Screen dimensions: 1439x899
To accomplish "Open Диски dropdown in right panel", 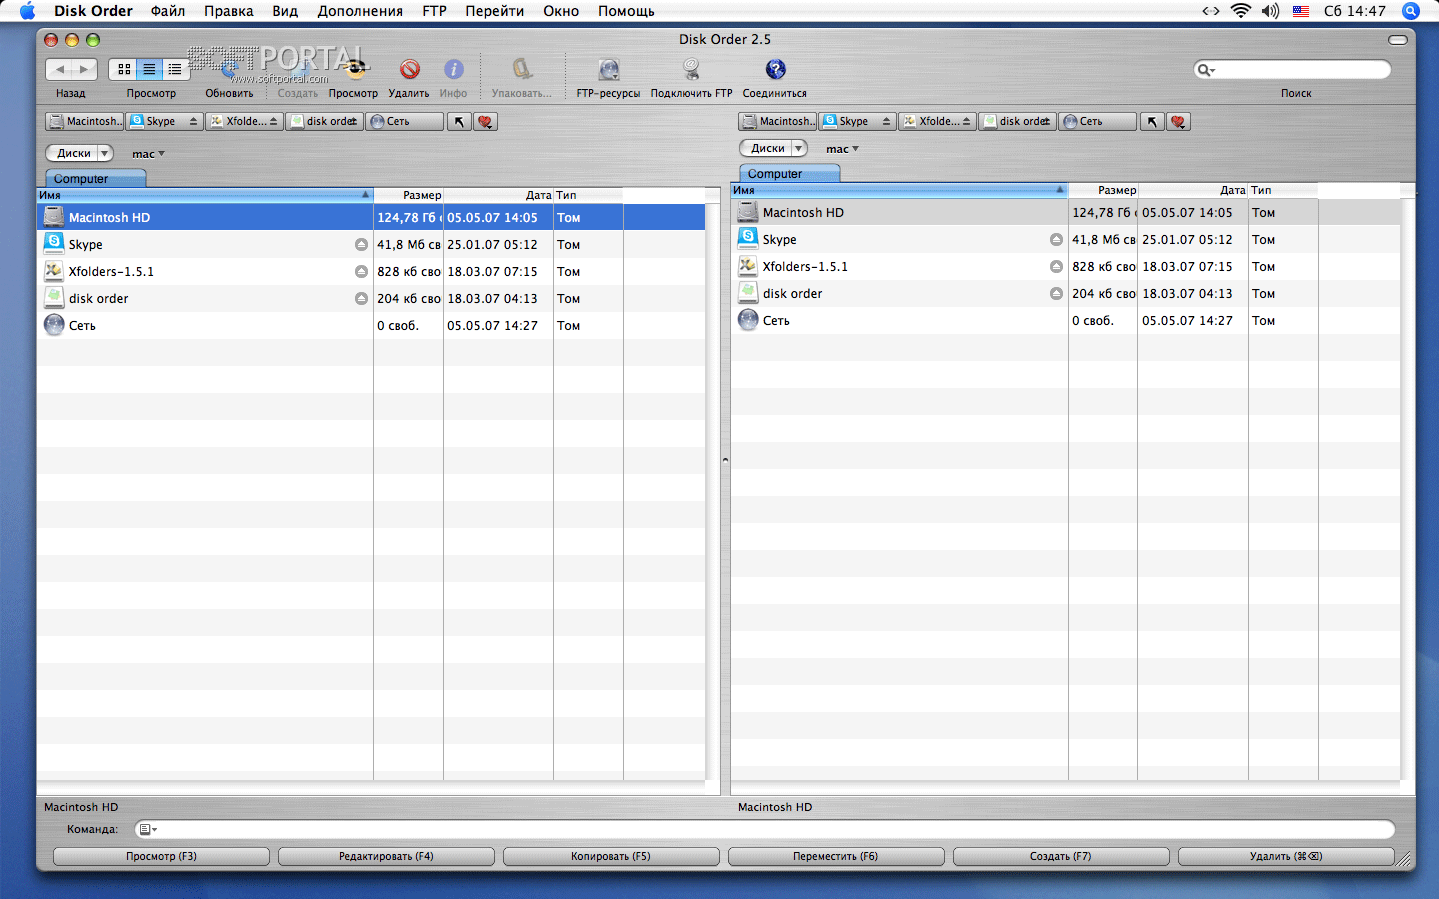I will tap(773, 148).
